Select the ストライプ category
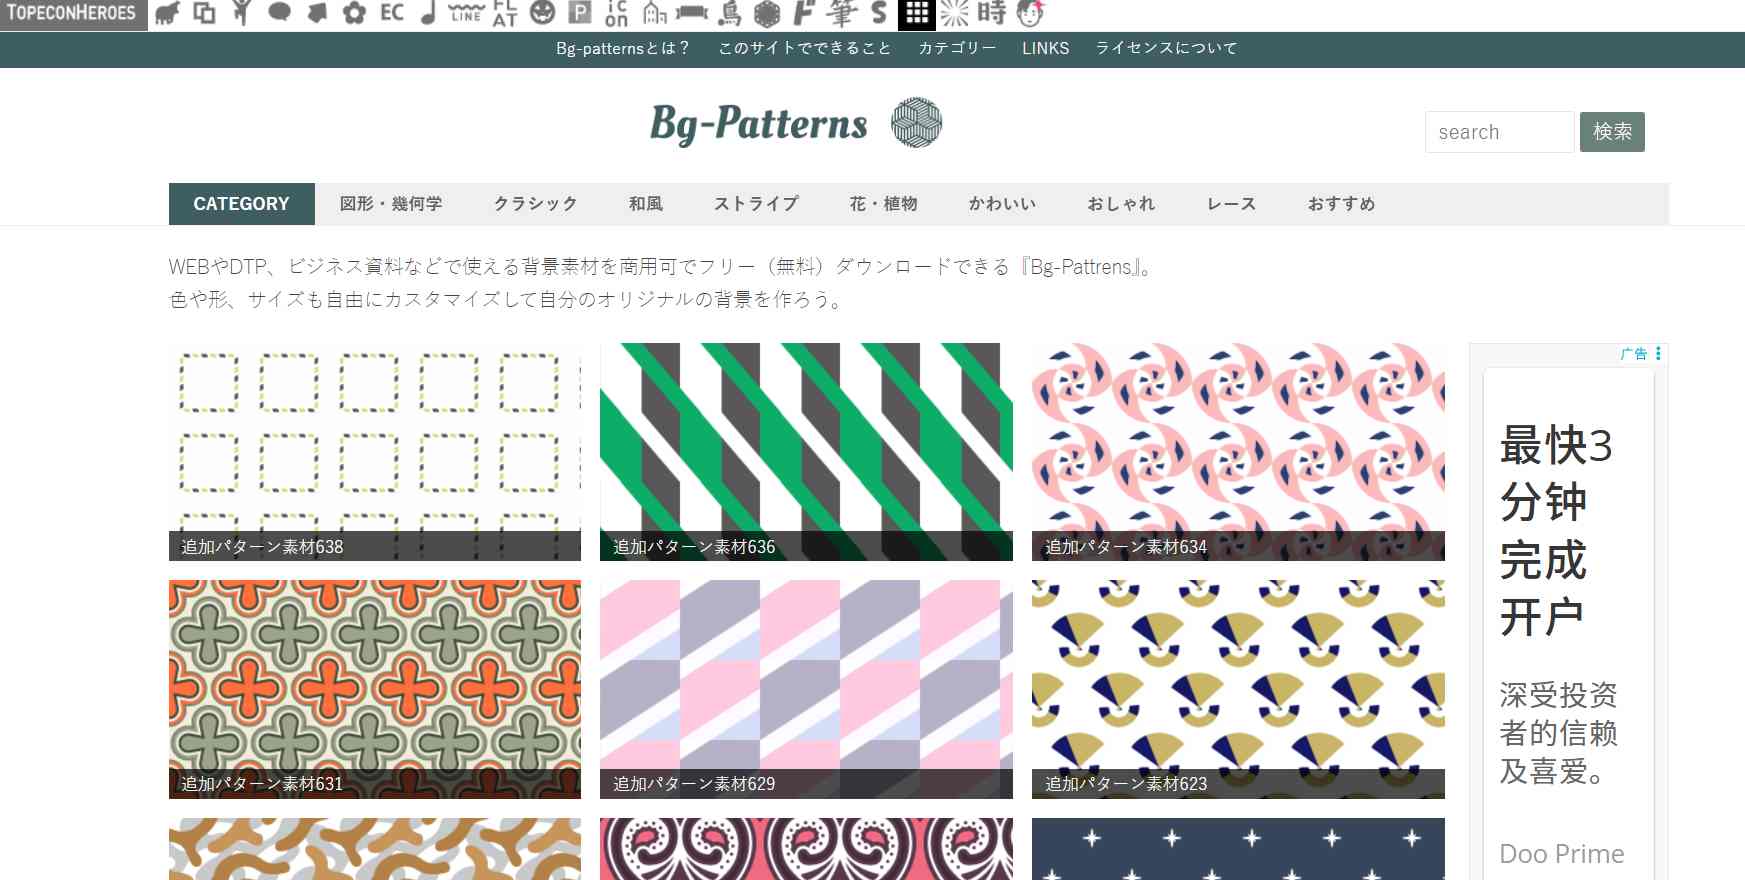The height and width of the screenshot is (880, 1745). point(757,204)
